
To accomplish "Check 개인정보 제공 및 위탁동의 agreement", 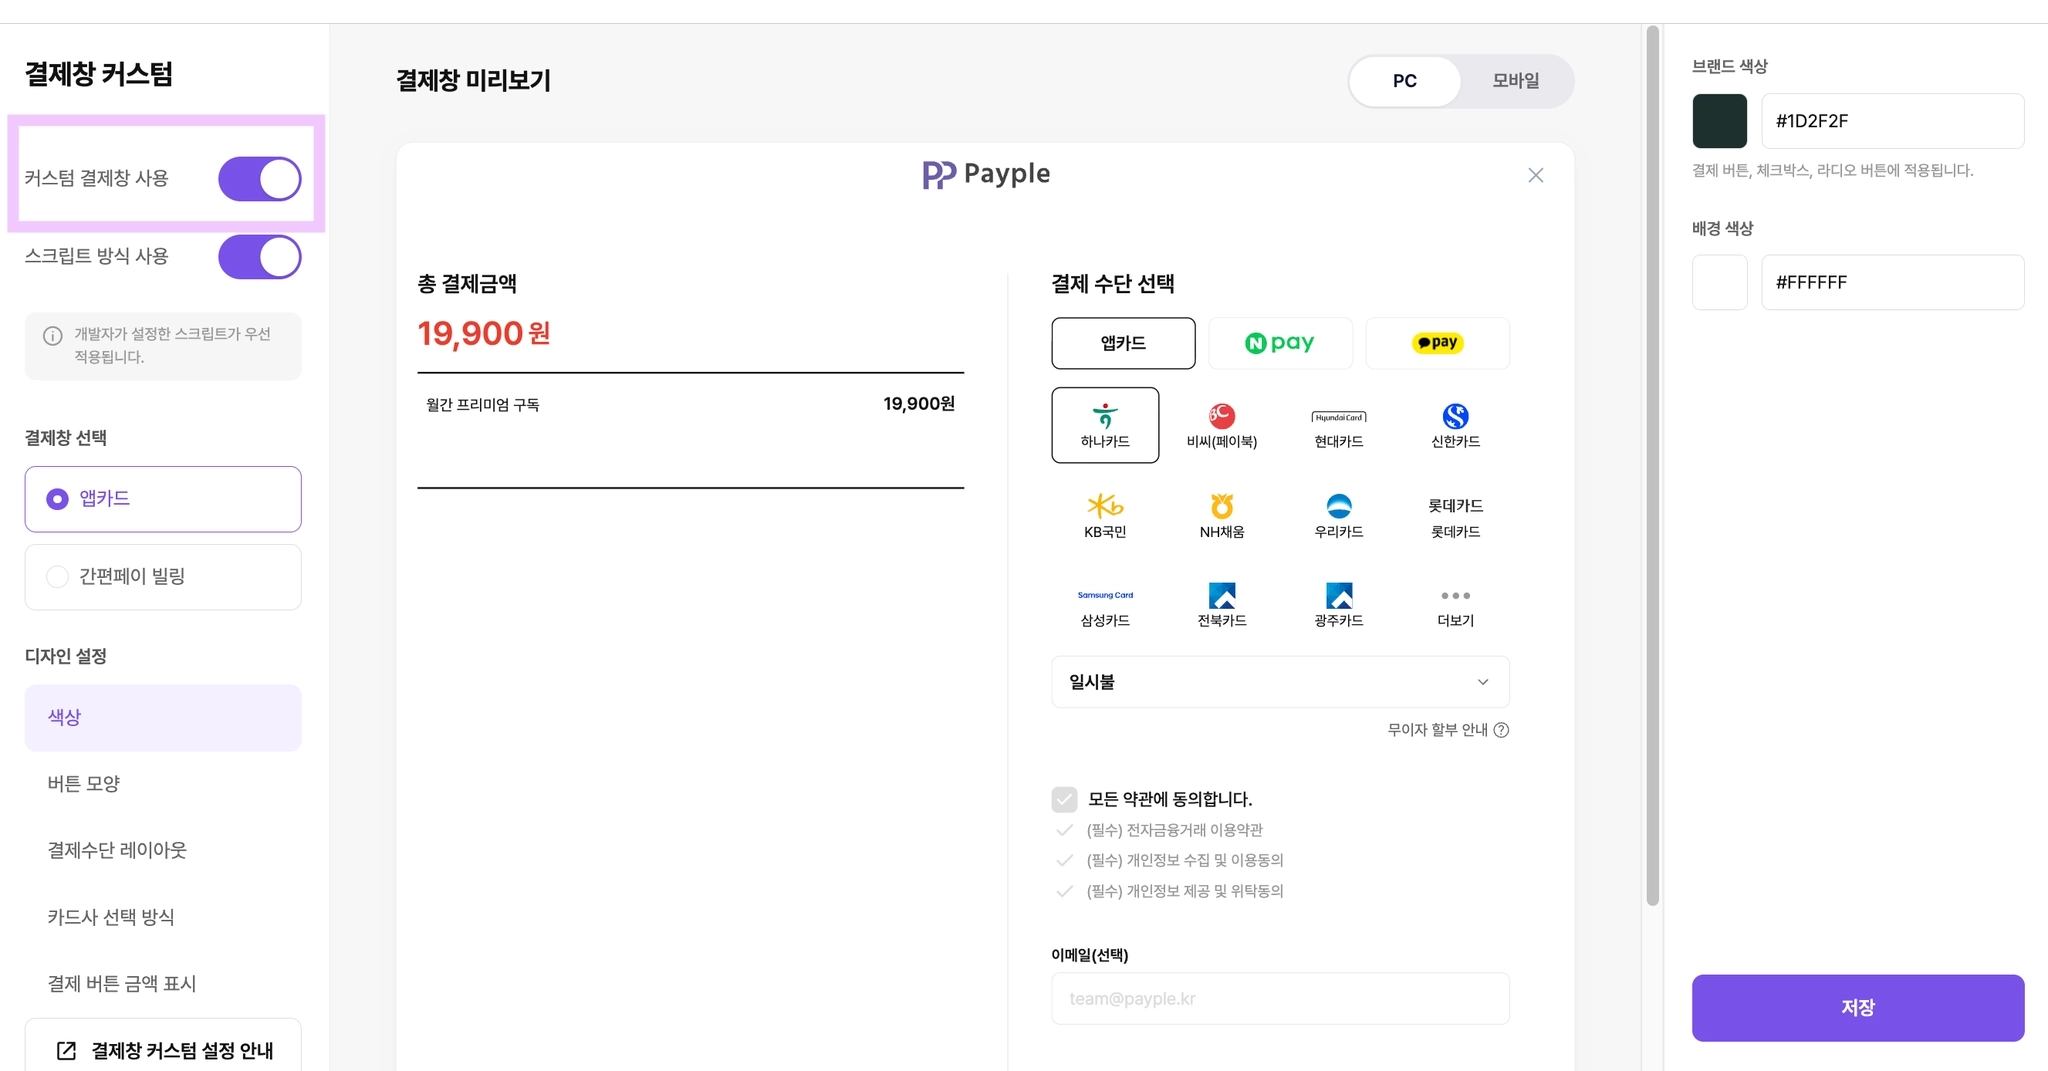I will pos(1064,891).
